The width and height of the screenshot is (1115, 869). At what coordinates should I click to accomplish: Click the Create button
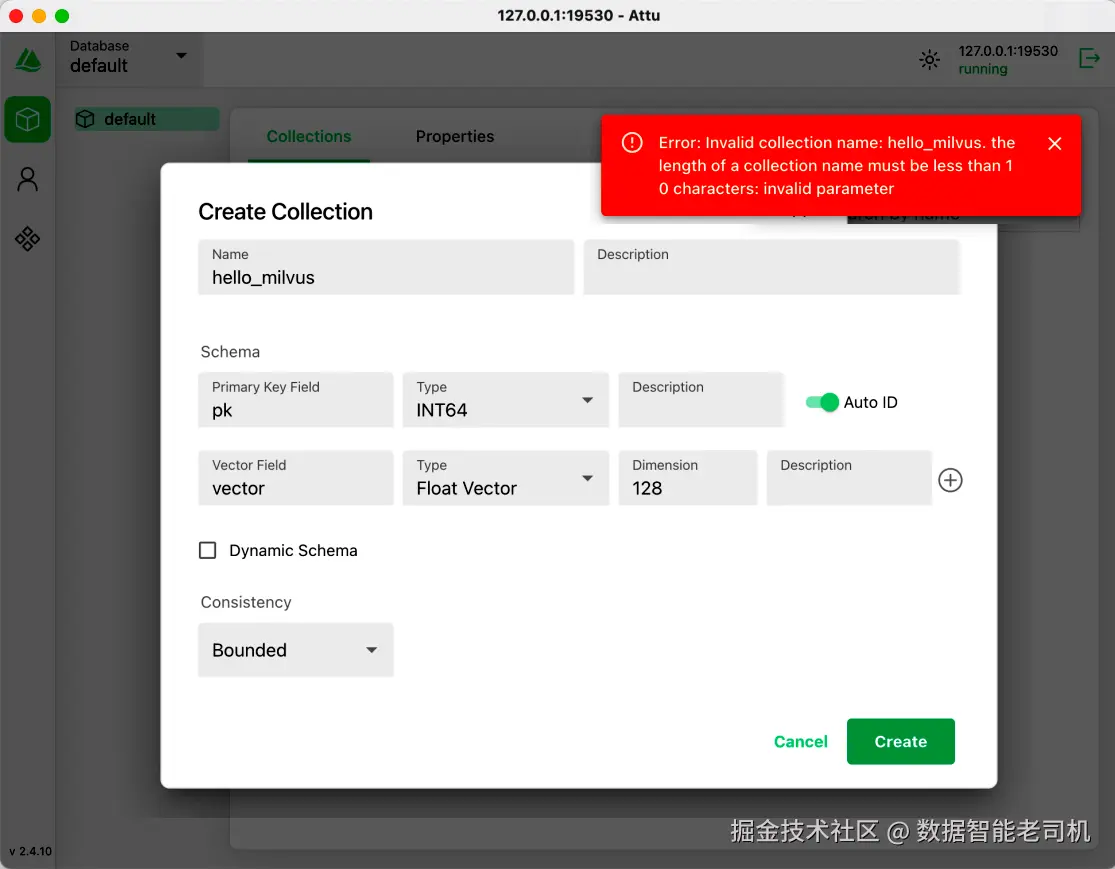pyautogui.click(x=900, y=741)
